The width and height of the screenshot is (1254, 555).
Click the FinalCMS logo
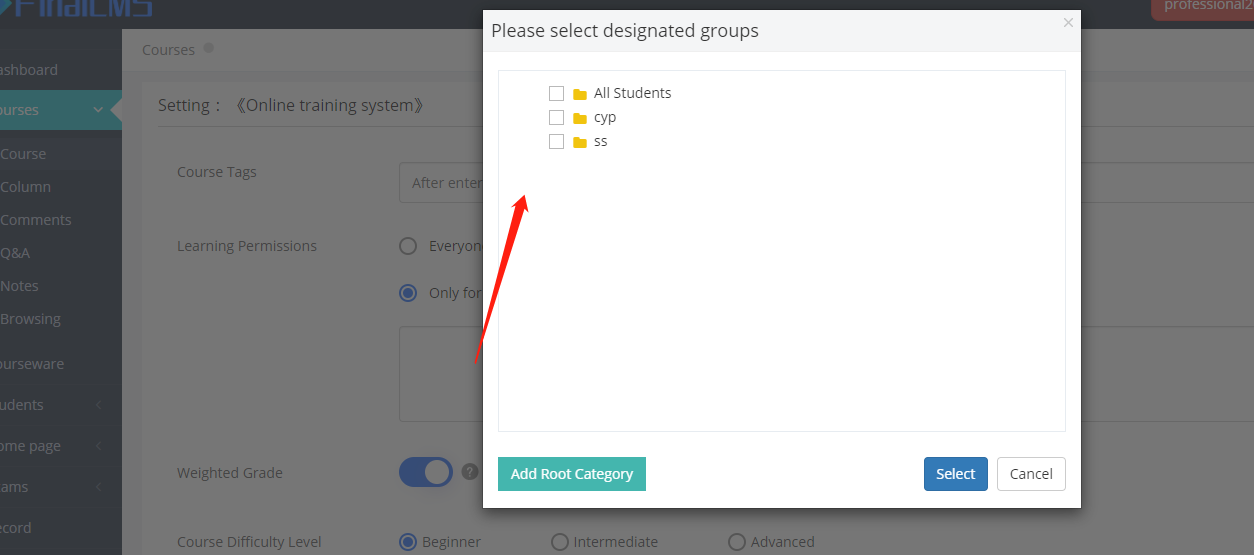[x=77, y=9]
